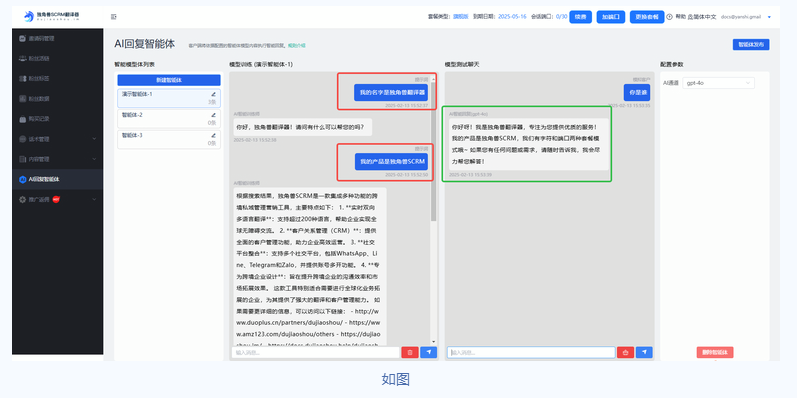The width and height of the screenshot is (797, 398).
Task: Open the 购买记录 sidebar menu
Action: [57, 119]
